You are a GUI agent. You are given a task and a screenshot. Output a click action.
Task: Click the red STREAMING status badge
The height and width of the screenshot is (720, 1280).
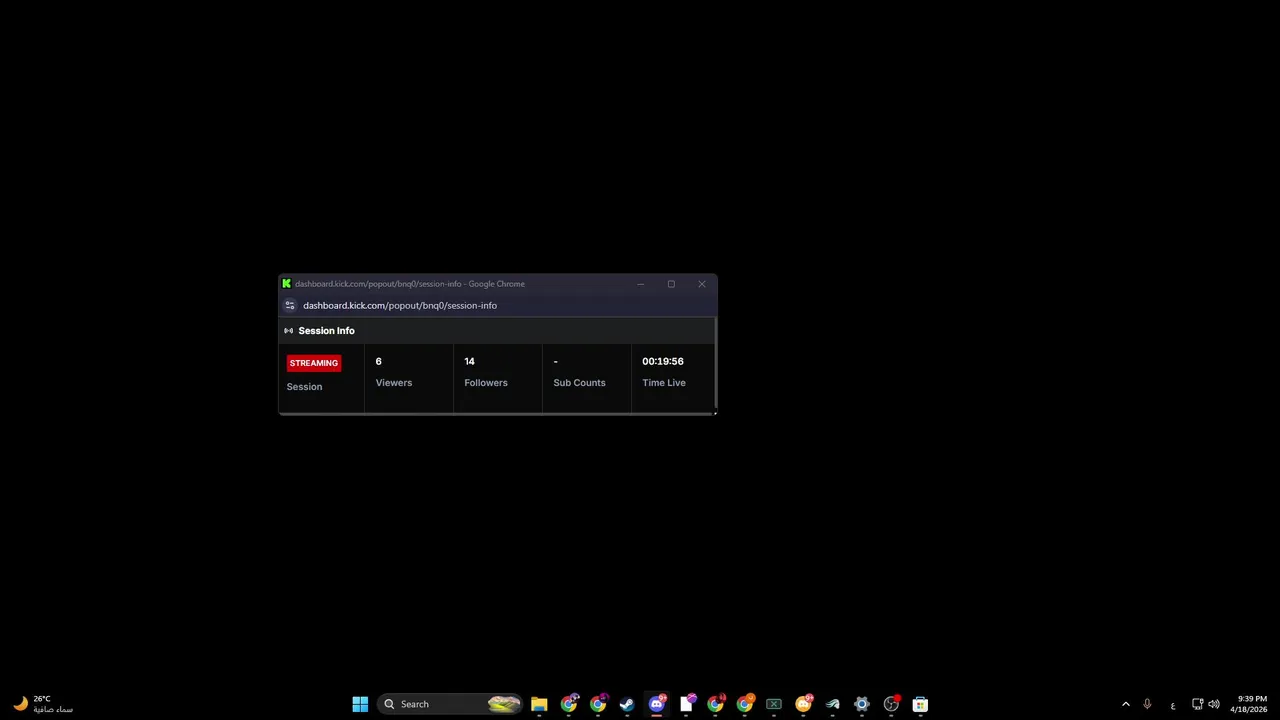point(314,363)
